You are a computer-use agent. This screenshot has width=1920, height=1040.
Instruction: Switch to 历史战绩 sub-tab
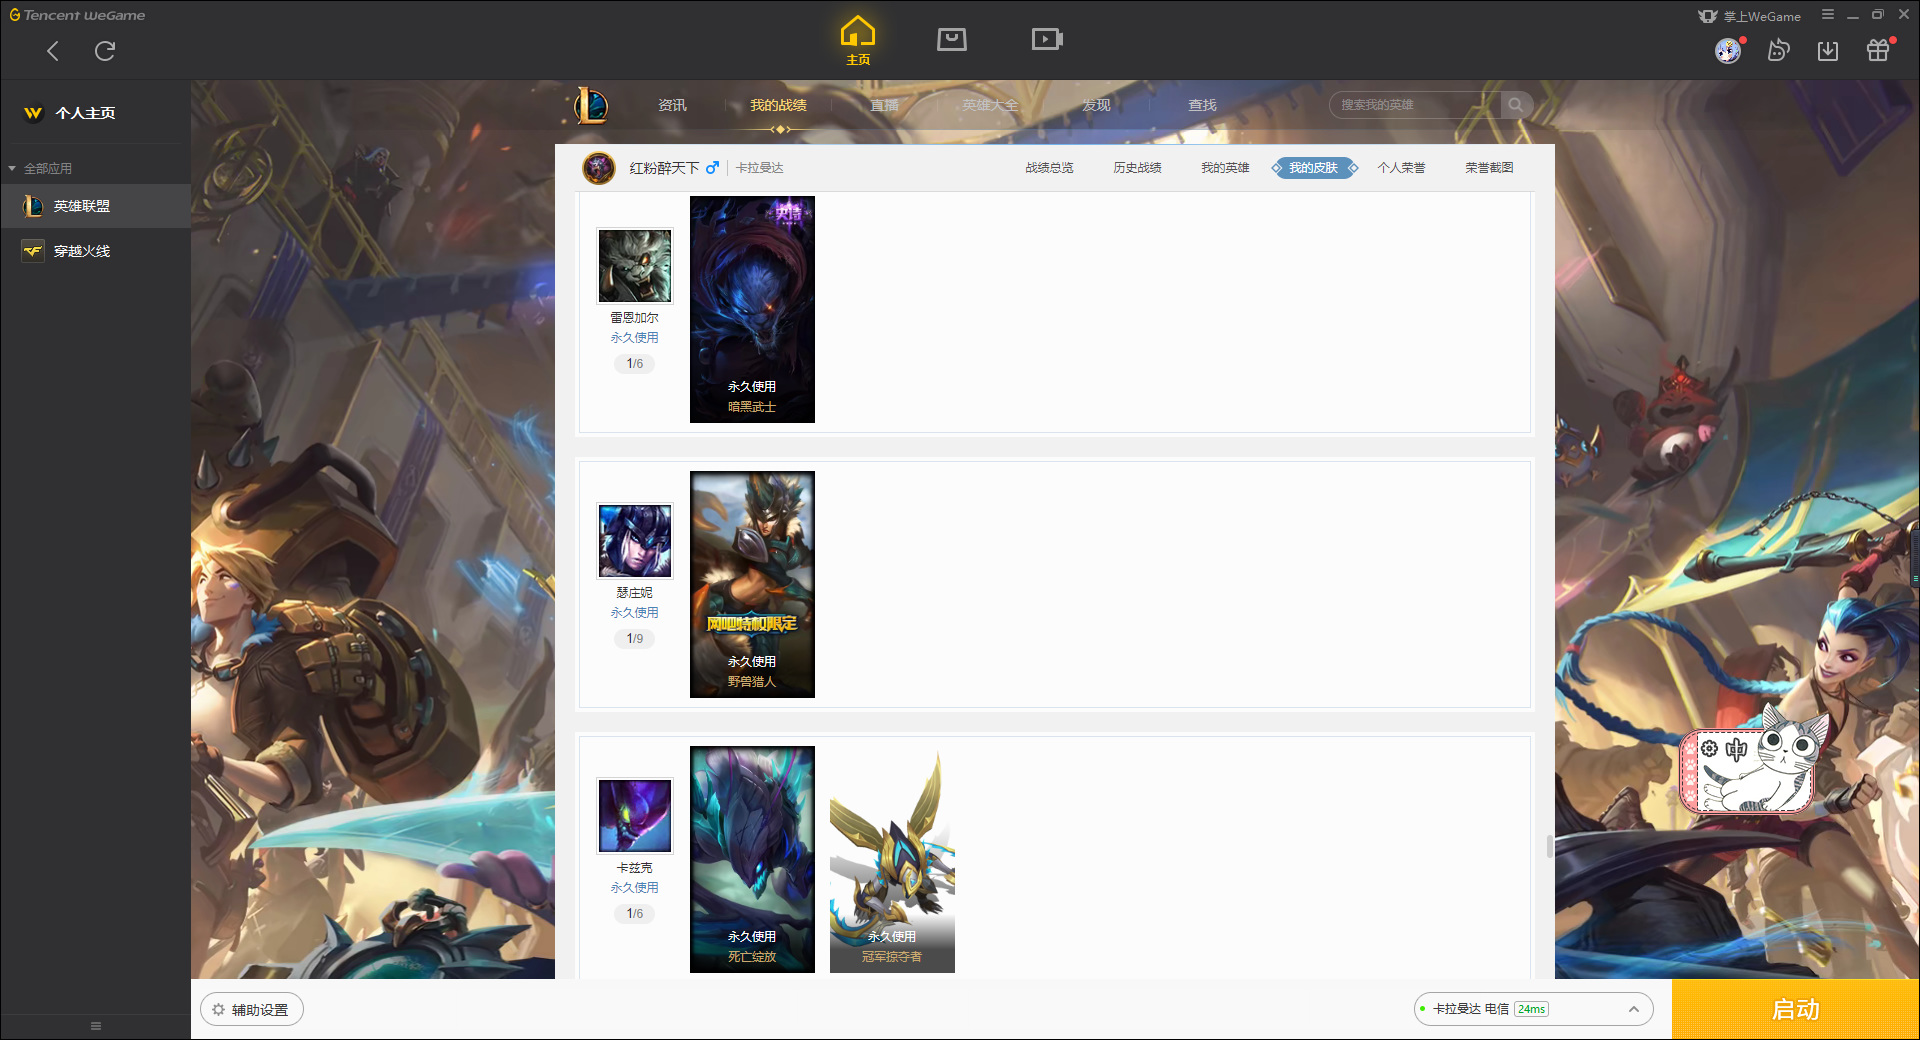click(1137, 168)
